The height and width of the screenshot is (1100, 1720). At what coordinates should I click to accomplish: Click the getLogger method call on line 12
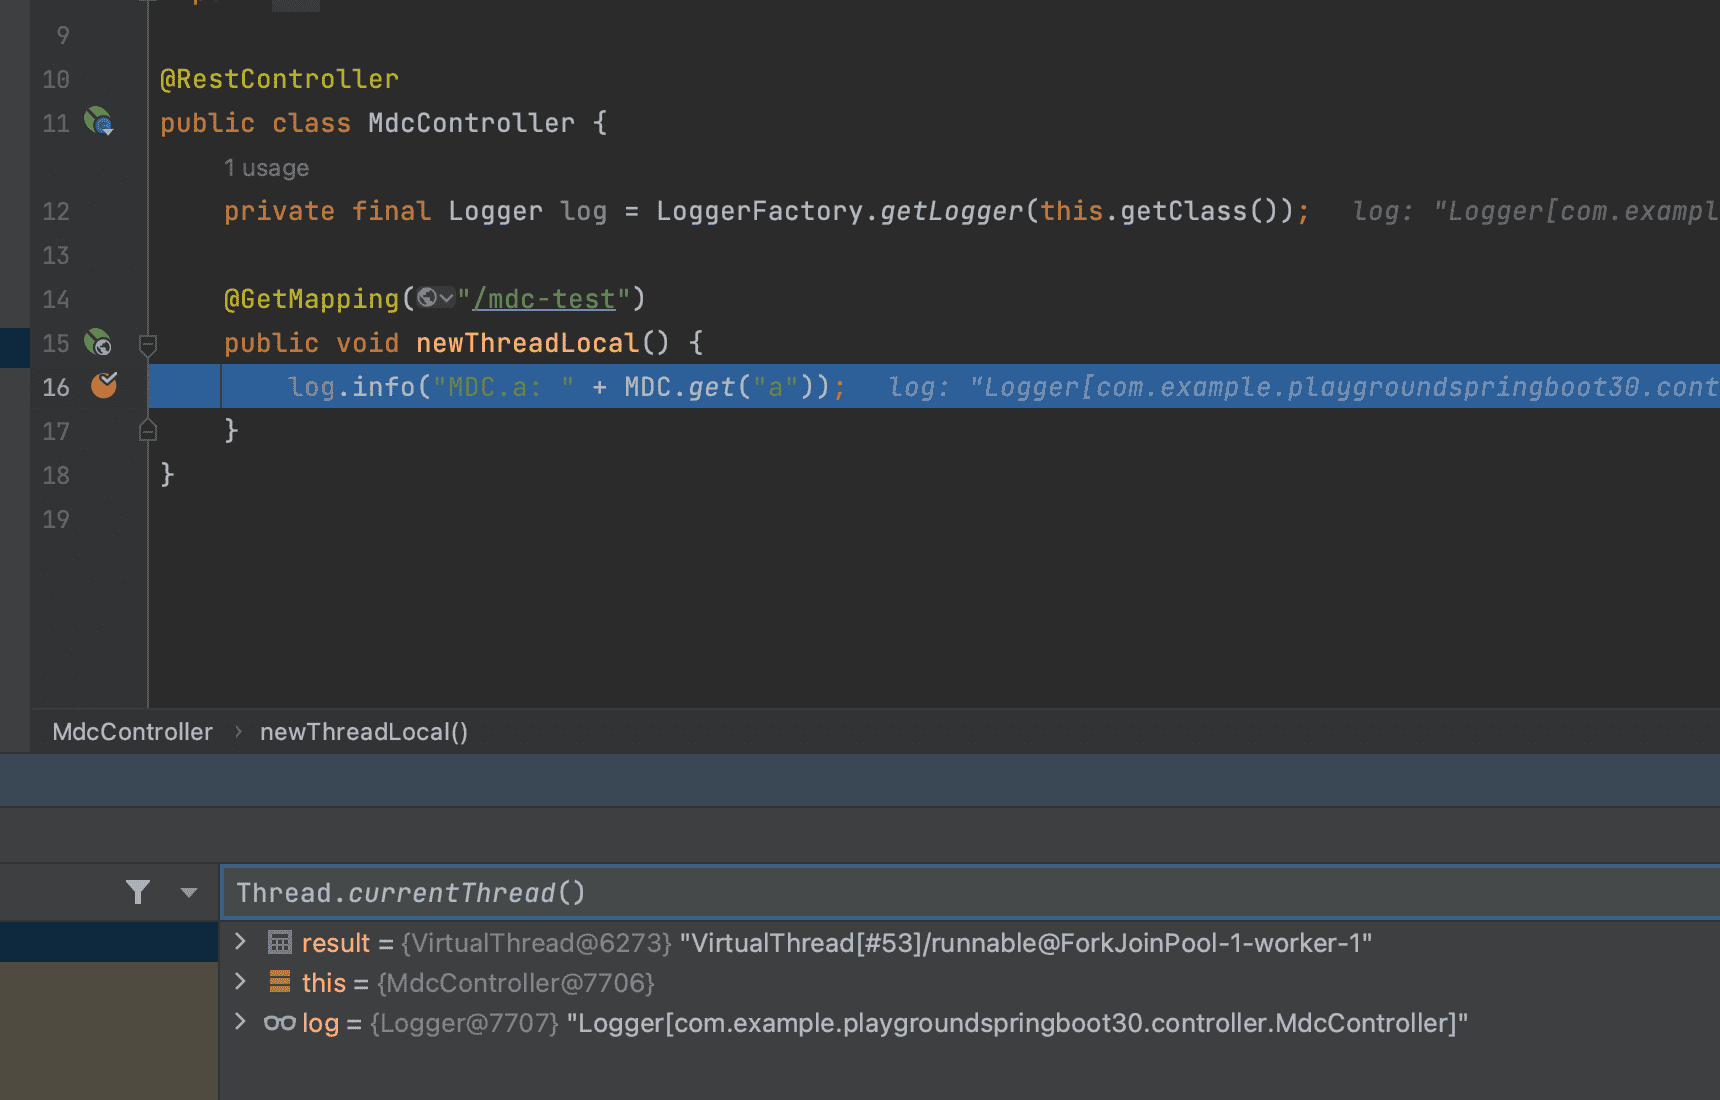pyautogui.click(x=951, y=211)
